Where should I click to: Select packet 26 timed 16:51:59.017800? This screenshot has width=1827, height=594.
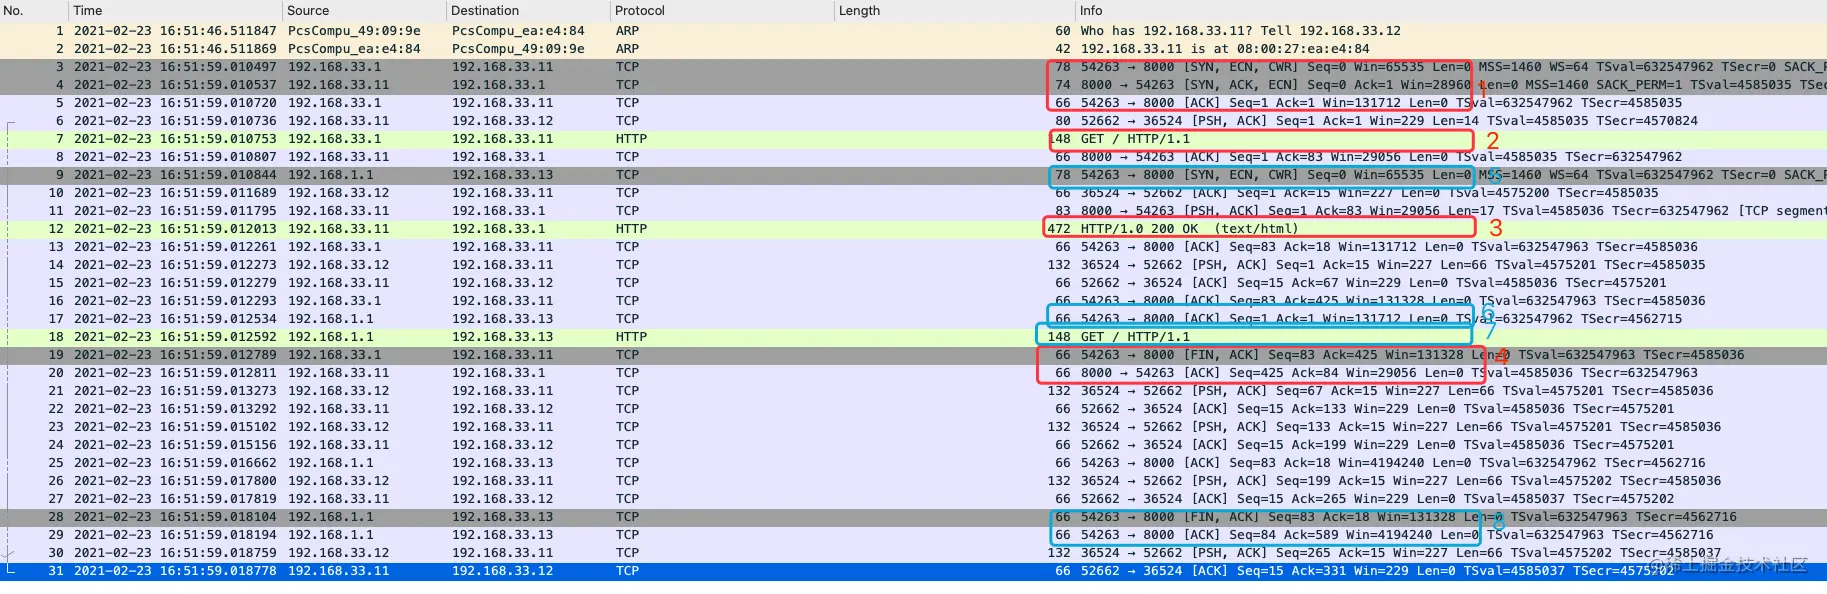913,481
